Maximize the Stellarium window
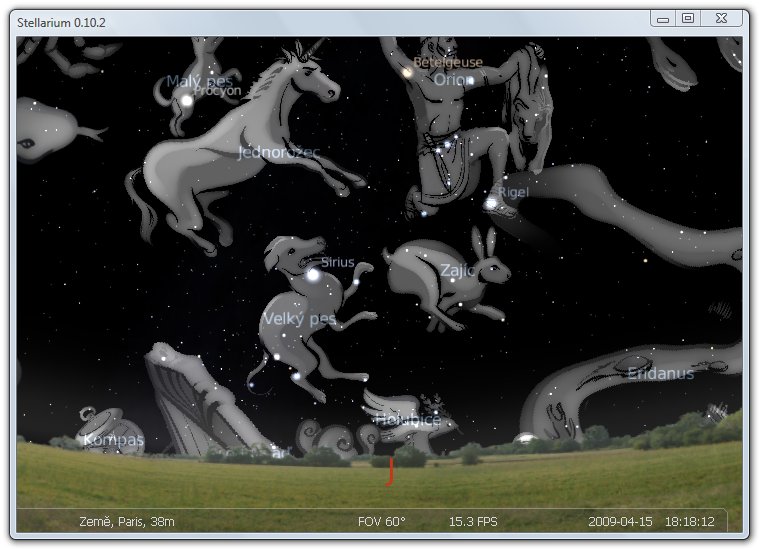The height and width of the screenshot is (549, 759). click(688, 18)
